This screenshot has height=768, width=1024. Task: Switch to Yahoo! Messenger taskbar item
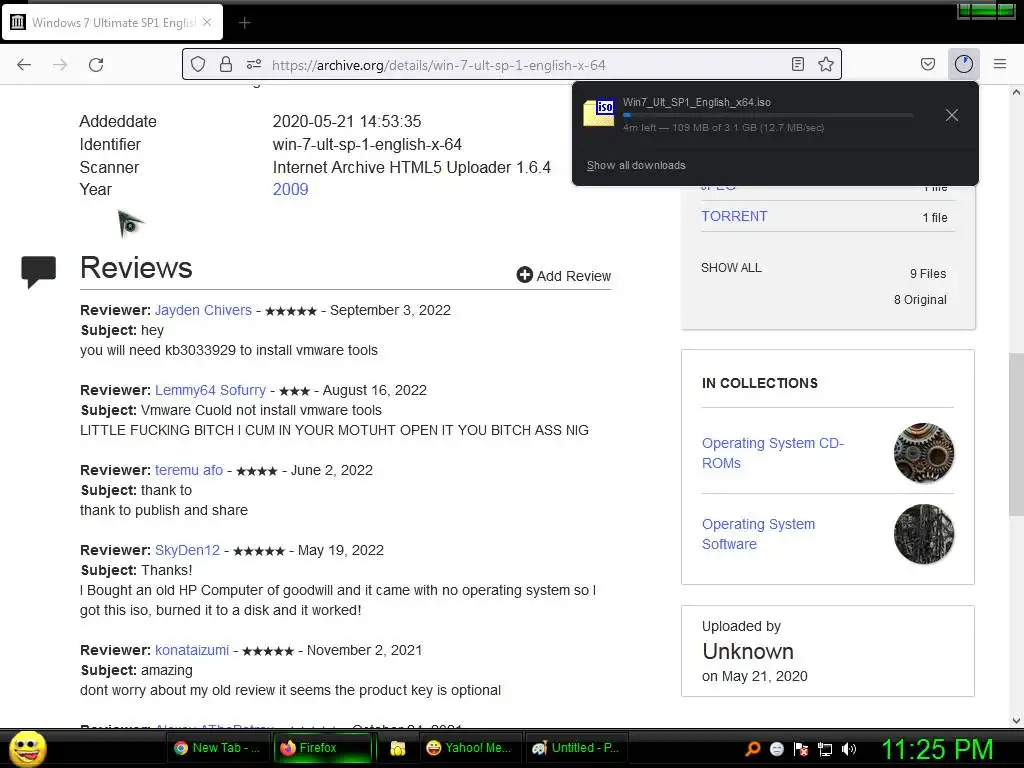[470, 748]
